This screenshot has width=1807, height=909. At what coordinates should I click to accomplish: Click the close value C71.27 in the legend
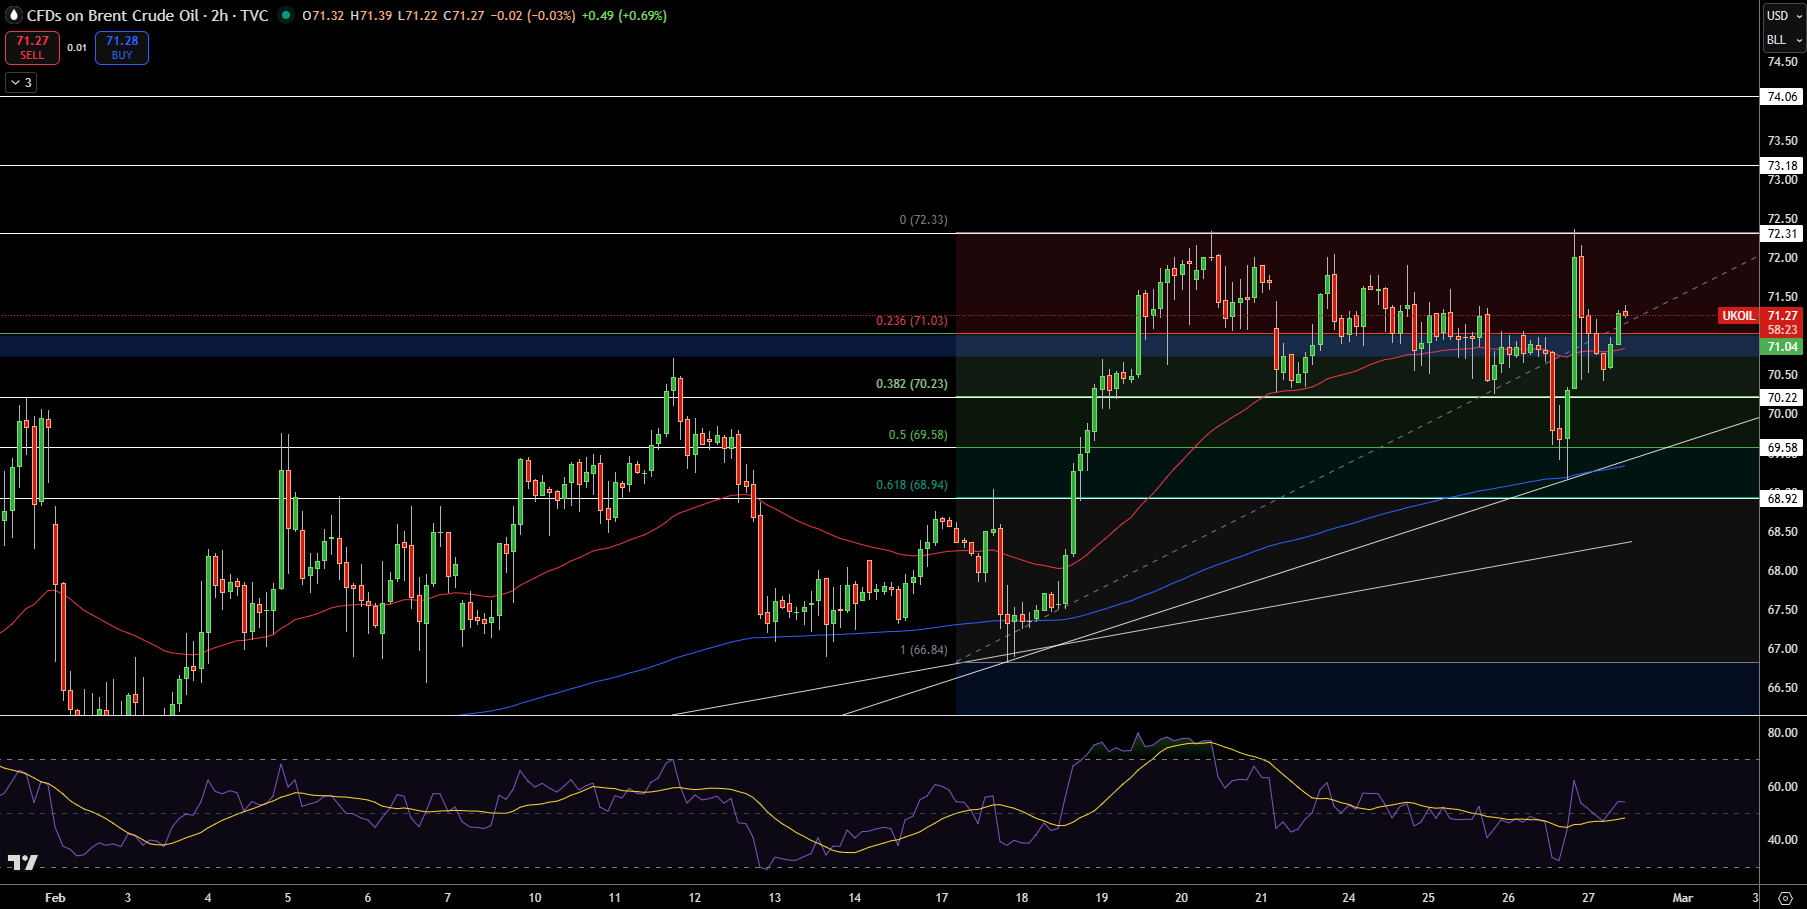pos(464,16)
